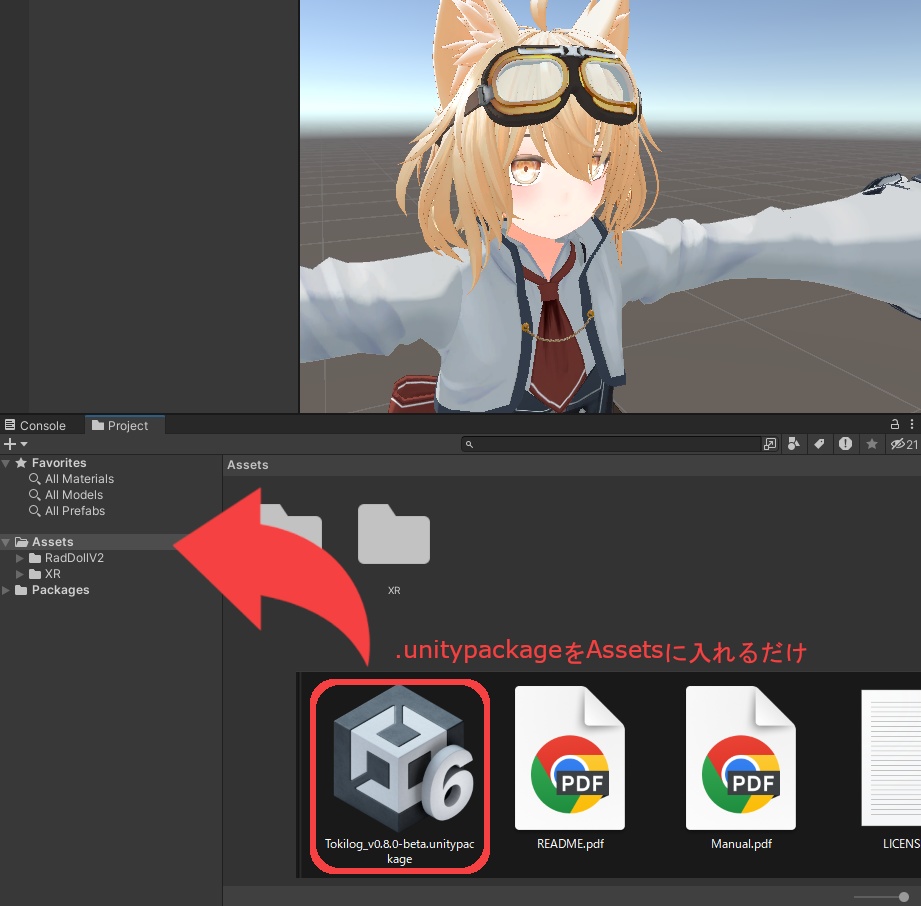Toggle the favorites star search filter
Screen dimensions: 921x906
point(871,444)
